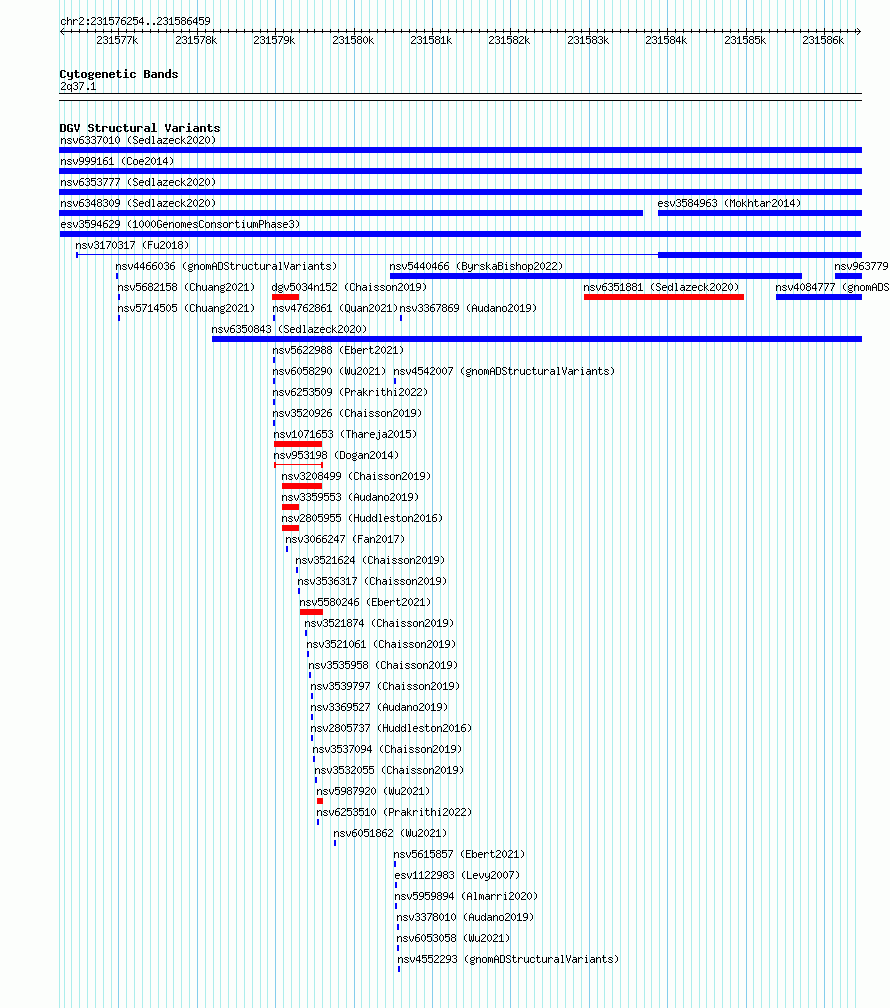Viewport: 890px width, 1008px height.
Task: Select nsv5440466 (ByrskaBishop2022) label
Action: click(x=476, y=266)
